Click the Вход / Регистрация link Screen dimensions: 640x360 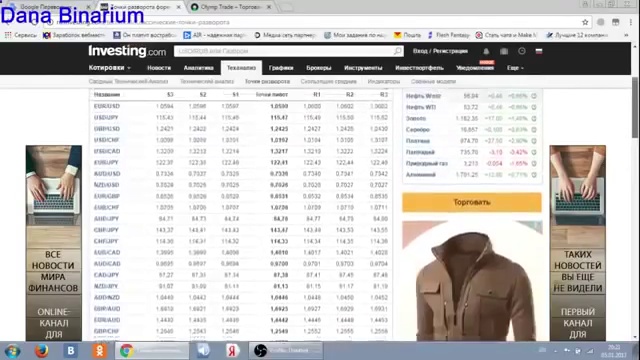point(440,51)
